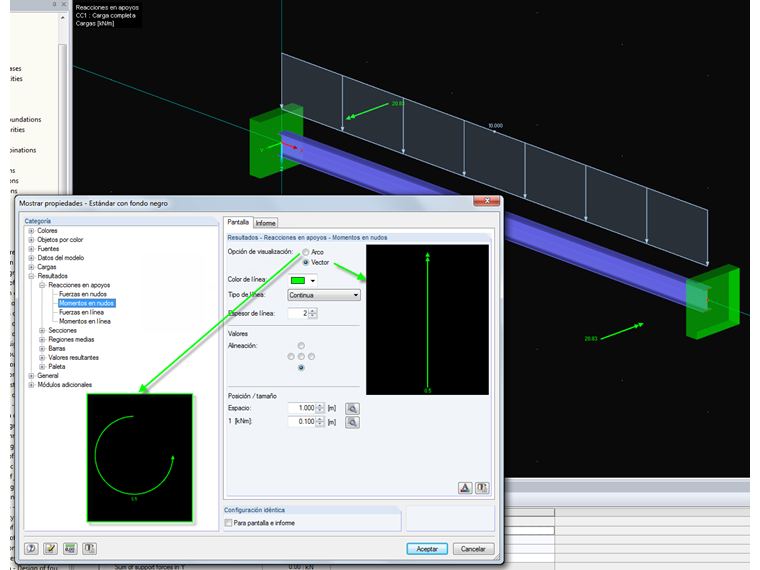Click the navigator panel pin icon
Screen dimensions: 760x570
click(54, 4)
